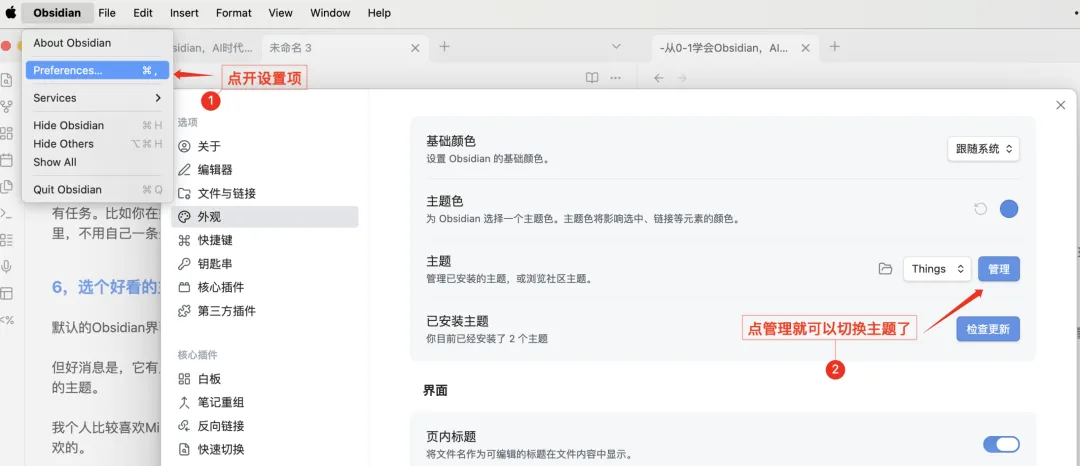Reset the accent color to default

point(981,209)
